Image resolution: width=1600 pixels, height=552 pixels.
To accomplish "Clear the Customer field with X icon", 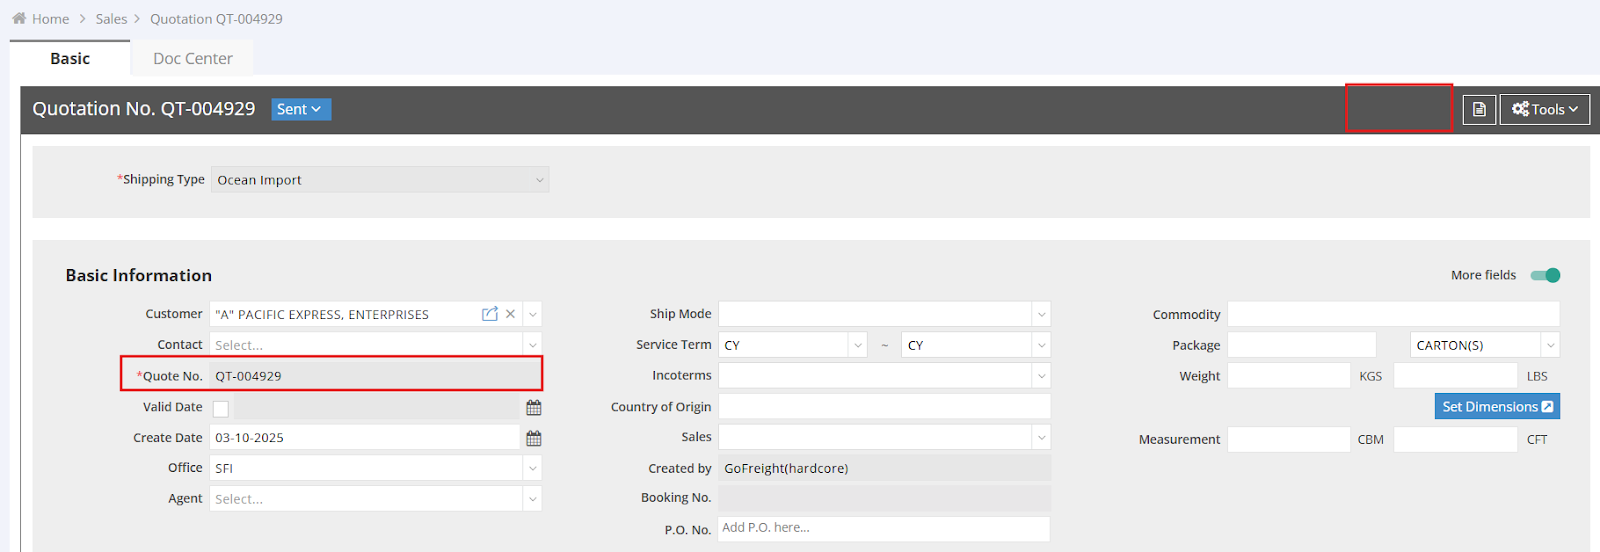I will pos(511,314).
